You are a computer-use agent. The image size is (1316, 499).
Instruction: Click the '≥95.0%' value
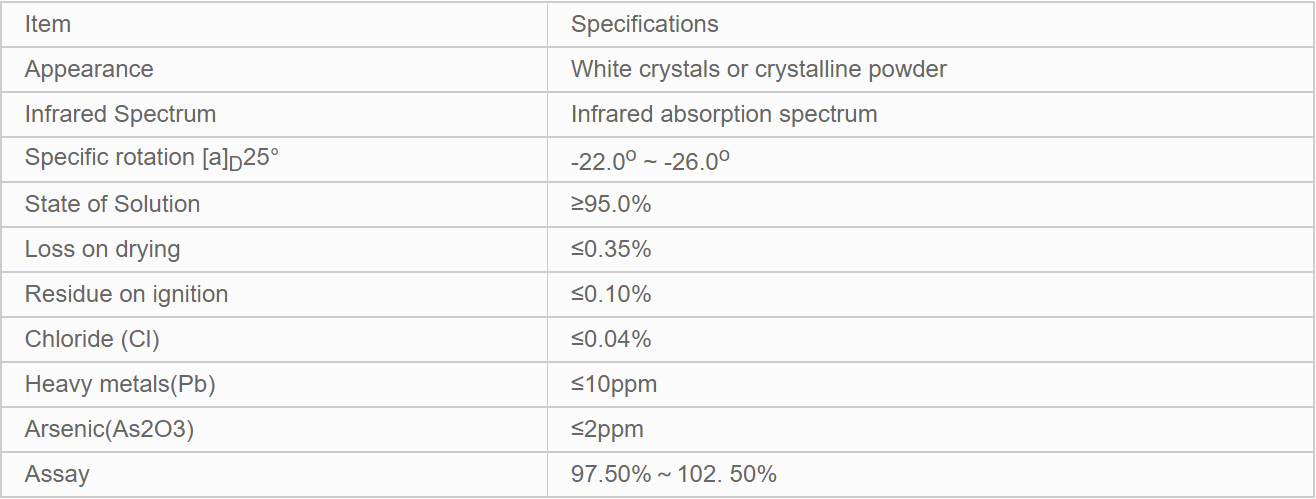click(x=611, y=204)
